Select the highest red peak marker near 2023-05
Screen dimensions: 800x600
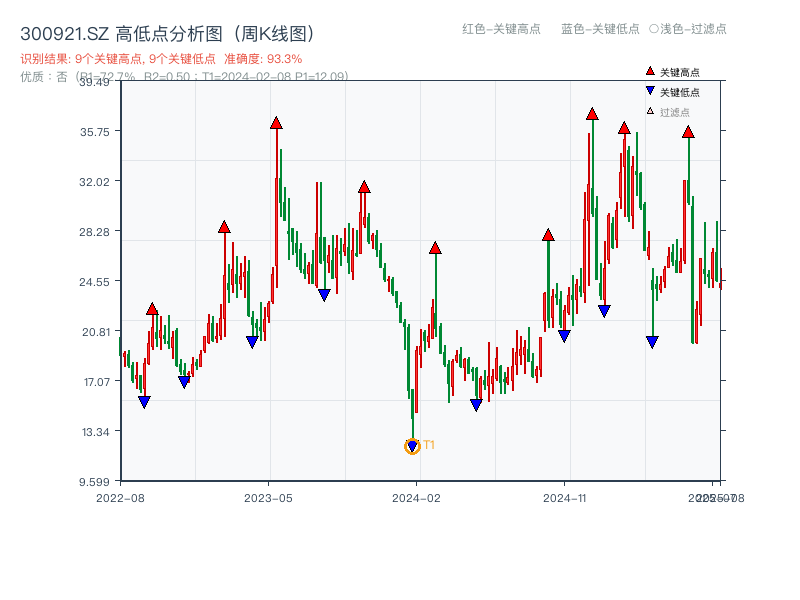click(274, 123)
